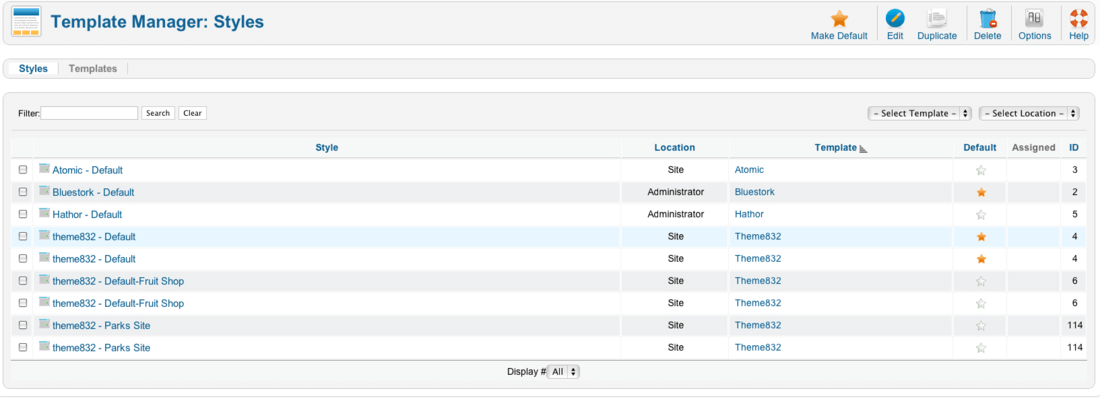1100x399 pixels.
Task: Tick the checkbox for Bluestork - Default
Action: click(x=22, y=192)
